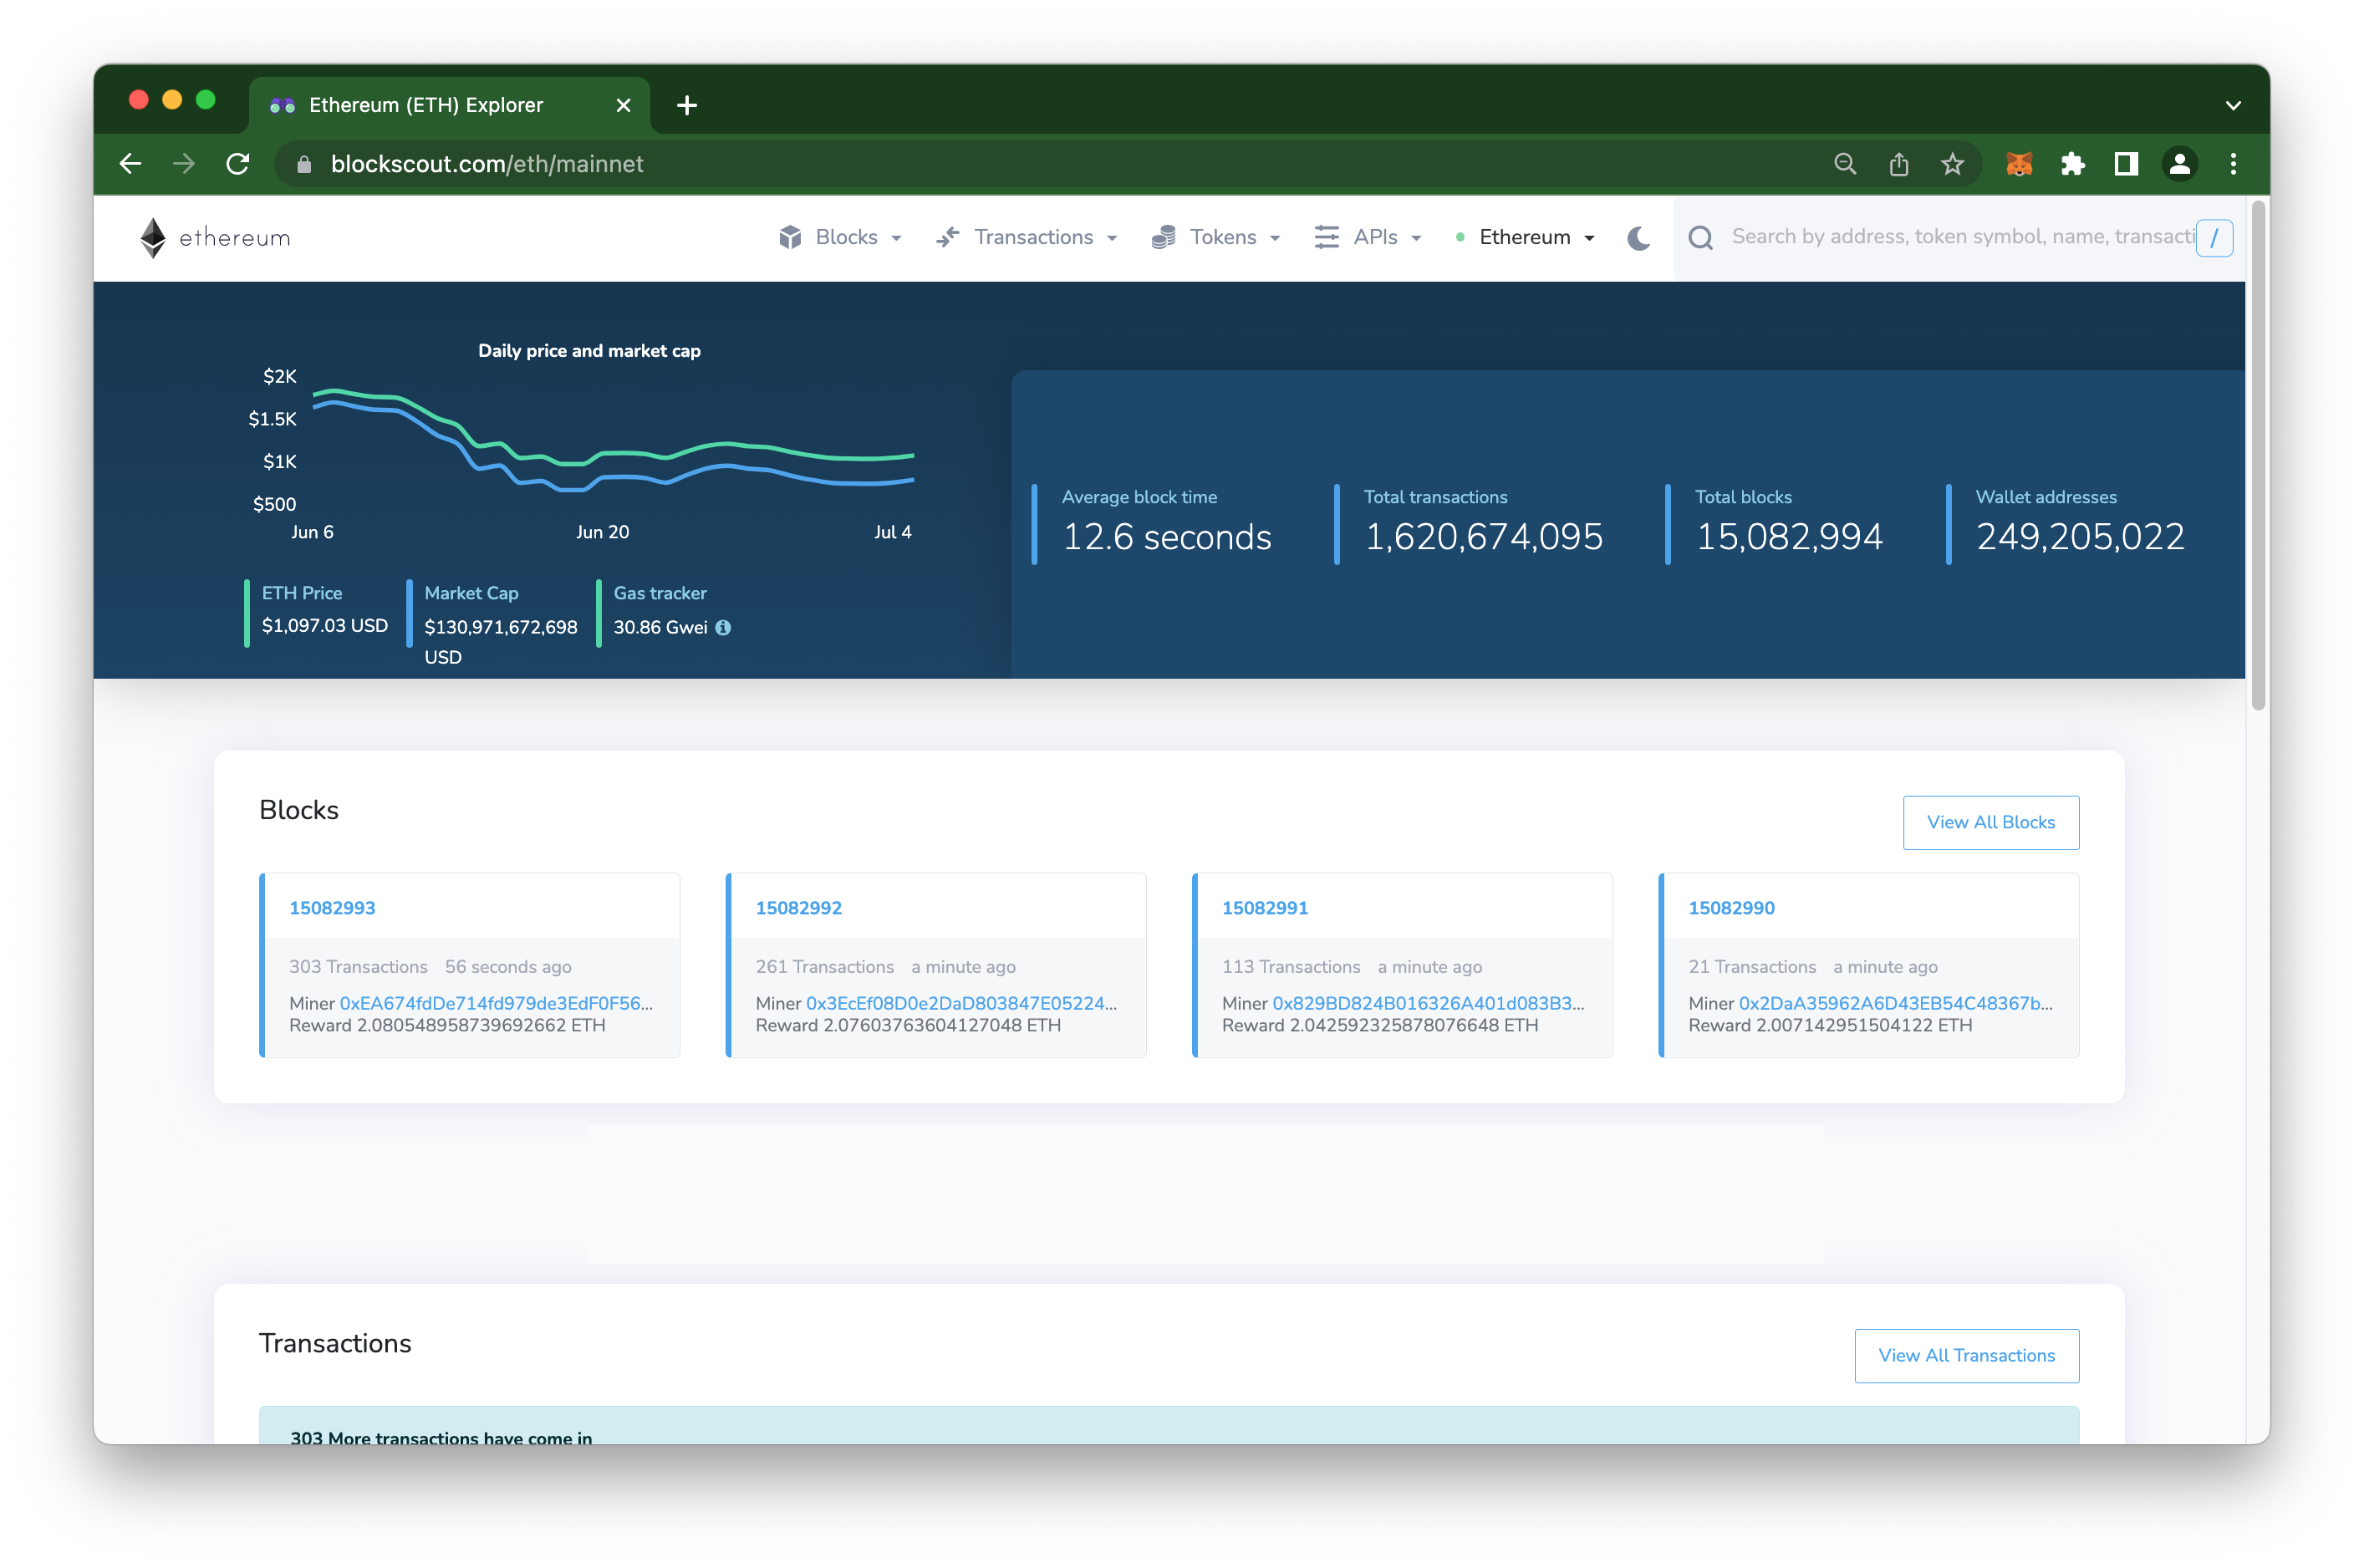Click the Gas tracker info icon
2364x1568 pixels.
click(723, 628)
